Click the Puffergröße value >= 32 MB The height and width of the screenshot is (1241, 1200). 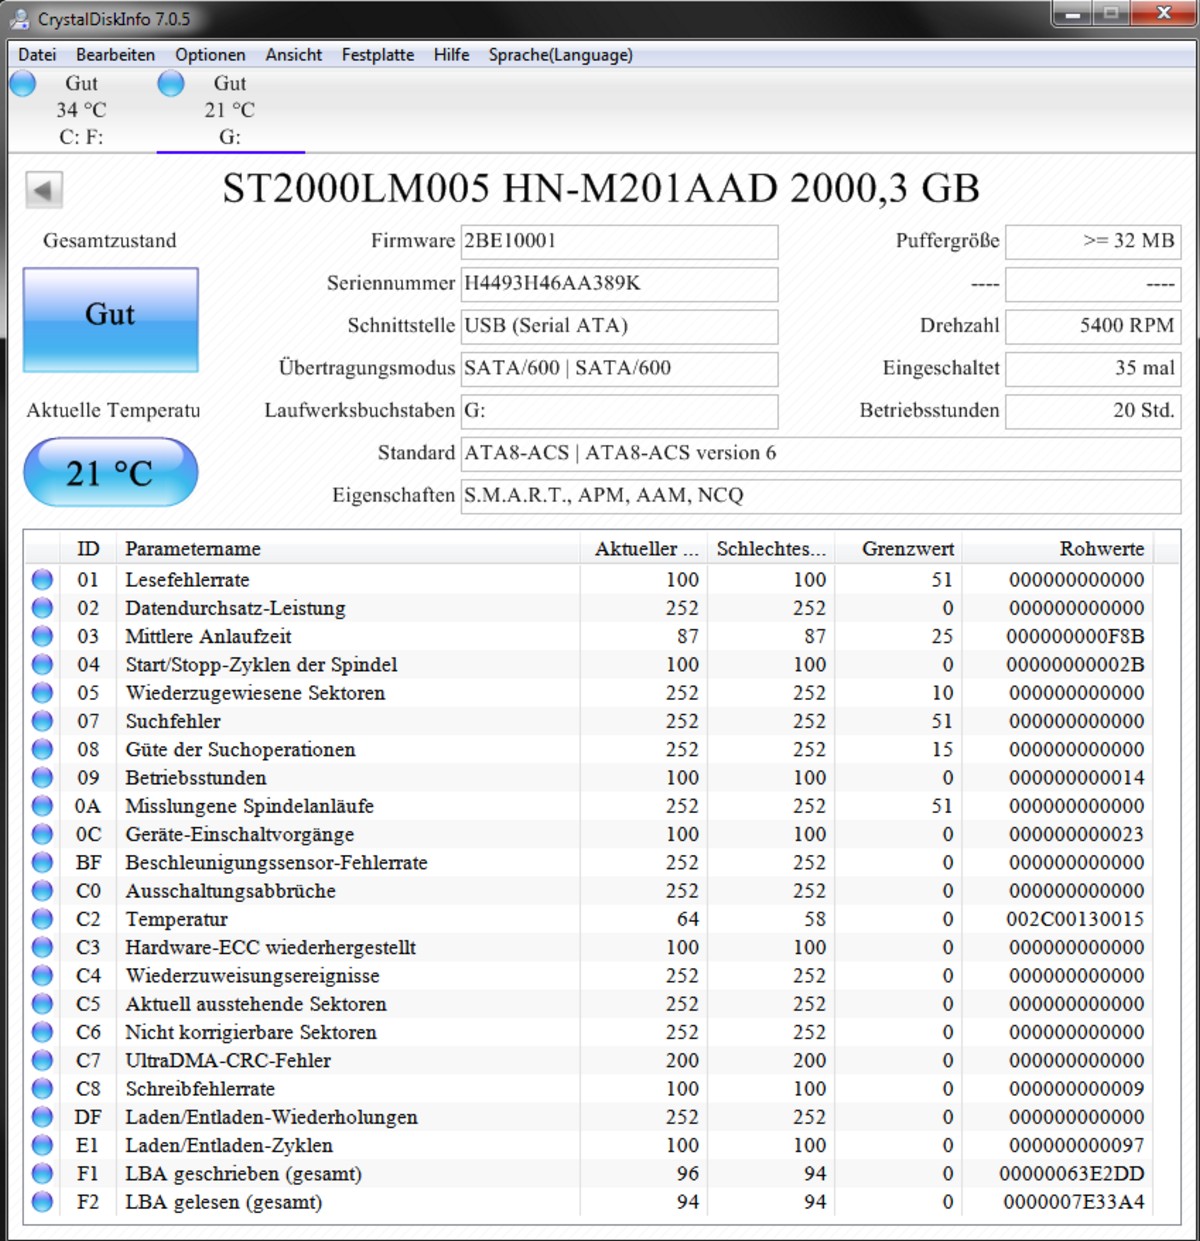coord(1093,241)
